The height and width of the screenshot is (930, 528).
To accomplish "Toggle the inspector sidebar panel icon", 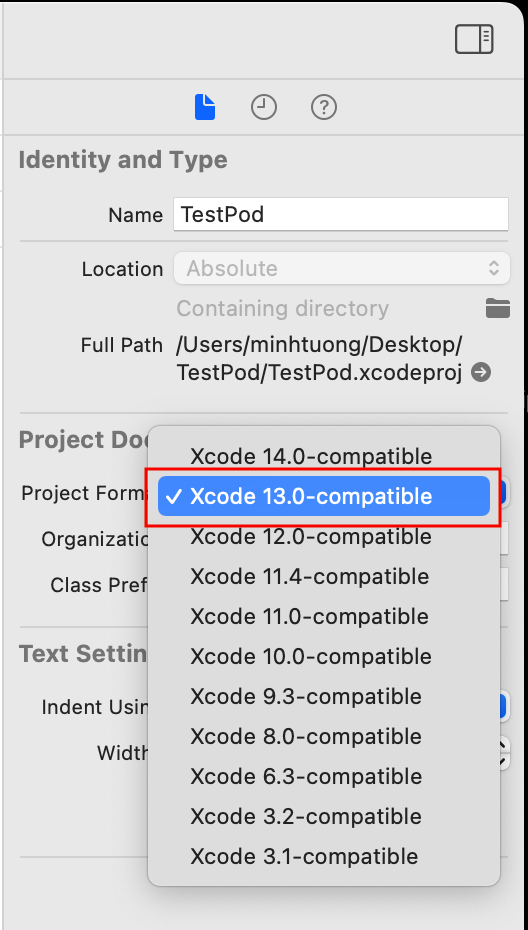I will point(474,39).
